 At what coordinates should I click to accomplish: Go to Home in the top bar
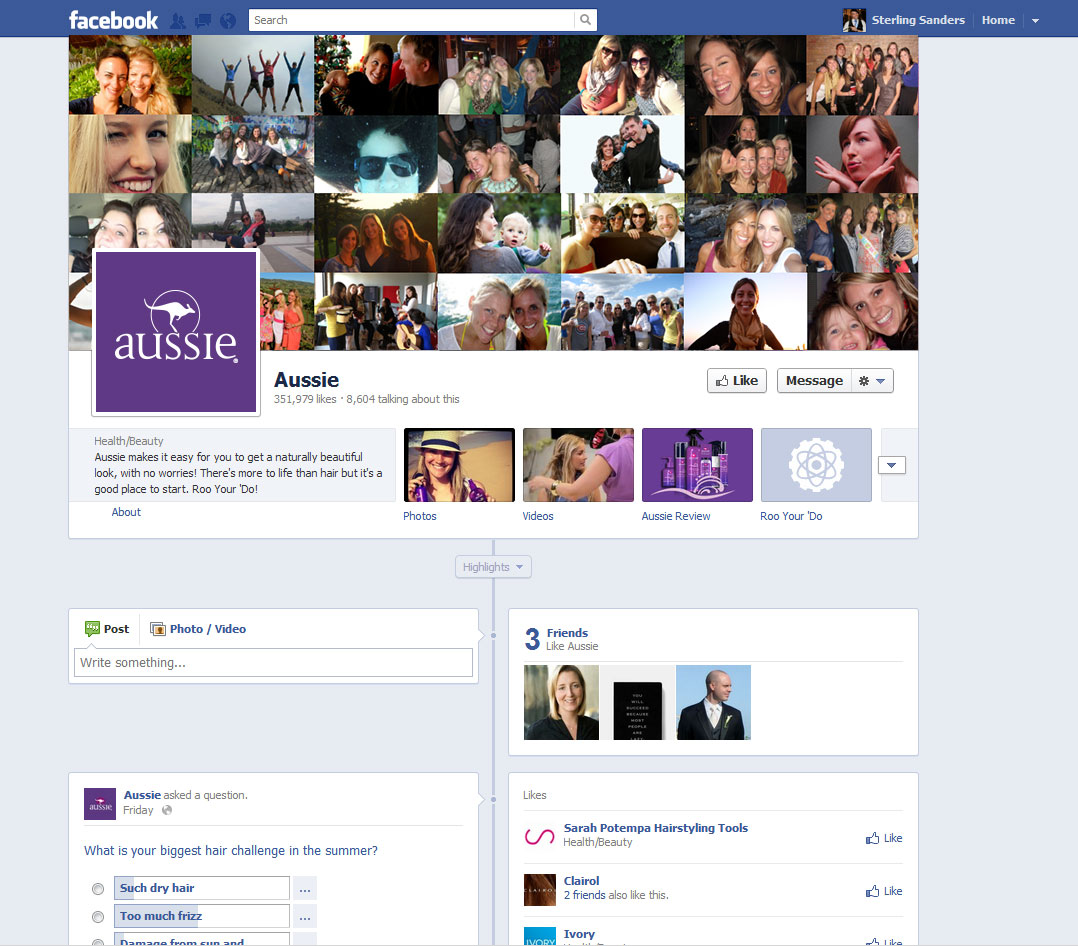click(998, 20)
